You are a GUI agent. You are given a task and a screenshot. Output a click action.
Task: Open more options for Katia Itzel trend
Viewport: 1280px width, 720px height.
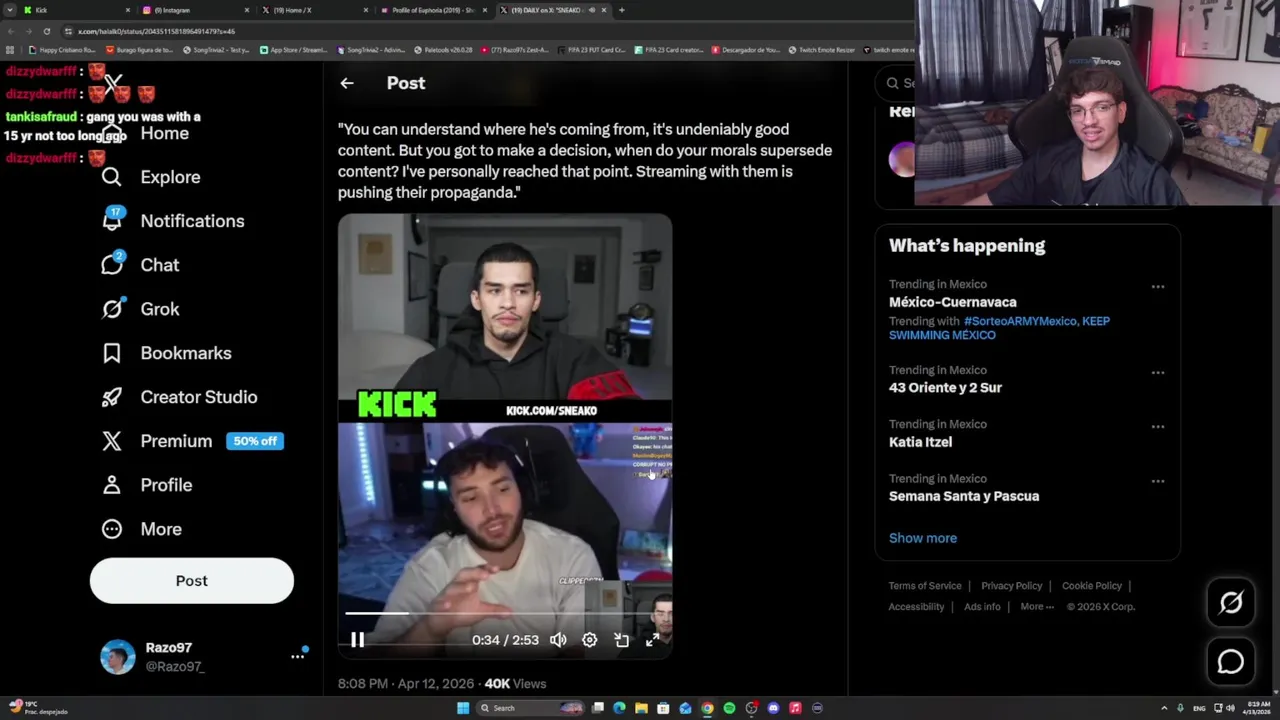click(x=1158, y=427)
